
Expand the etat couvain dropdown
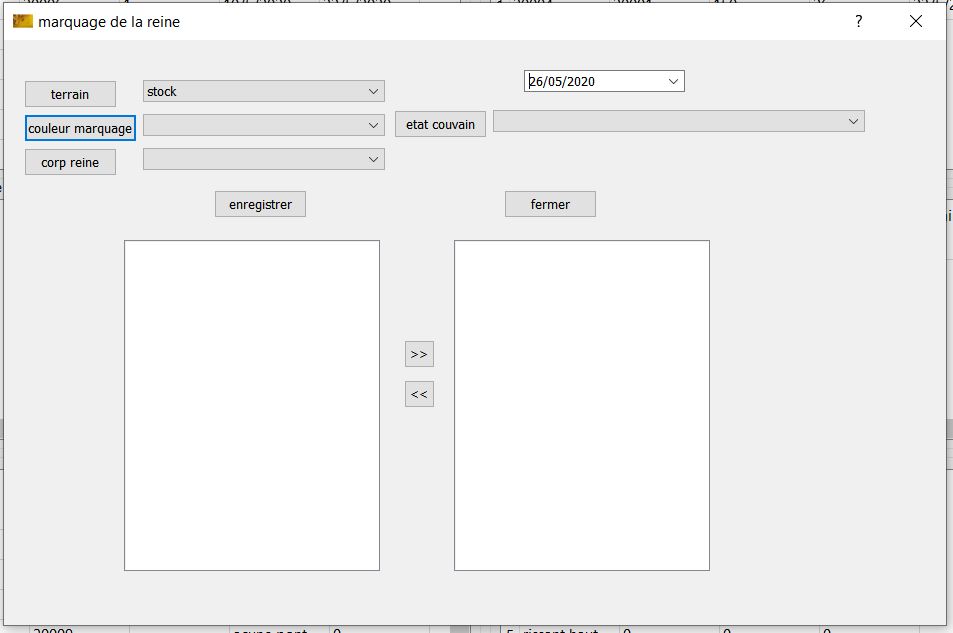point(678,121)
